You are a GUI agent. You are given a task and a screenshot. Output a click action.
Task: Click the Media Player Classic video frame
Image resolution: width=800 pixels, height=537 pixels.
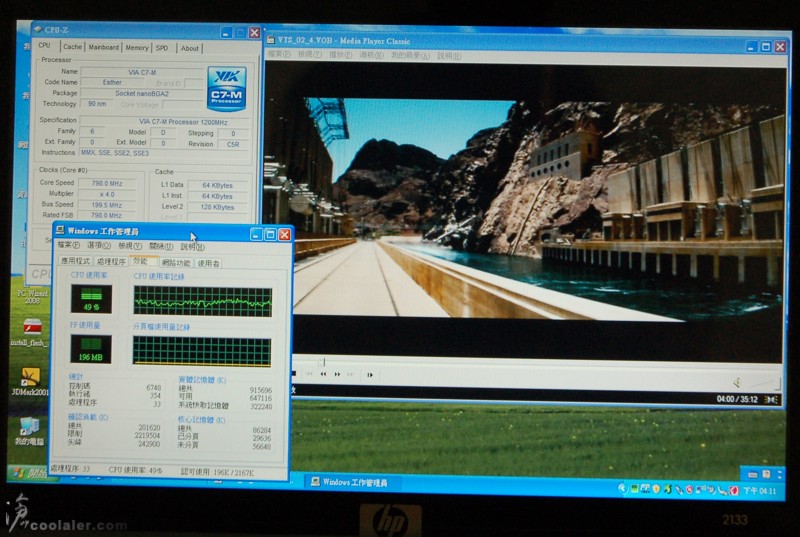[538, 210]
